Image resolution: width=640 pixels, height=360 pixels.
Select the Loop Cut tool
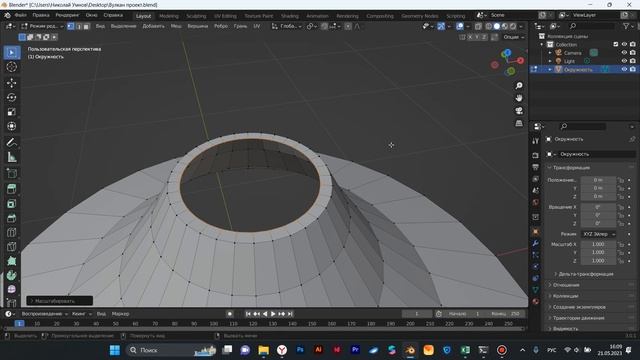(x=11, y=233)
